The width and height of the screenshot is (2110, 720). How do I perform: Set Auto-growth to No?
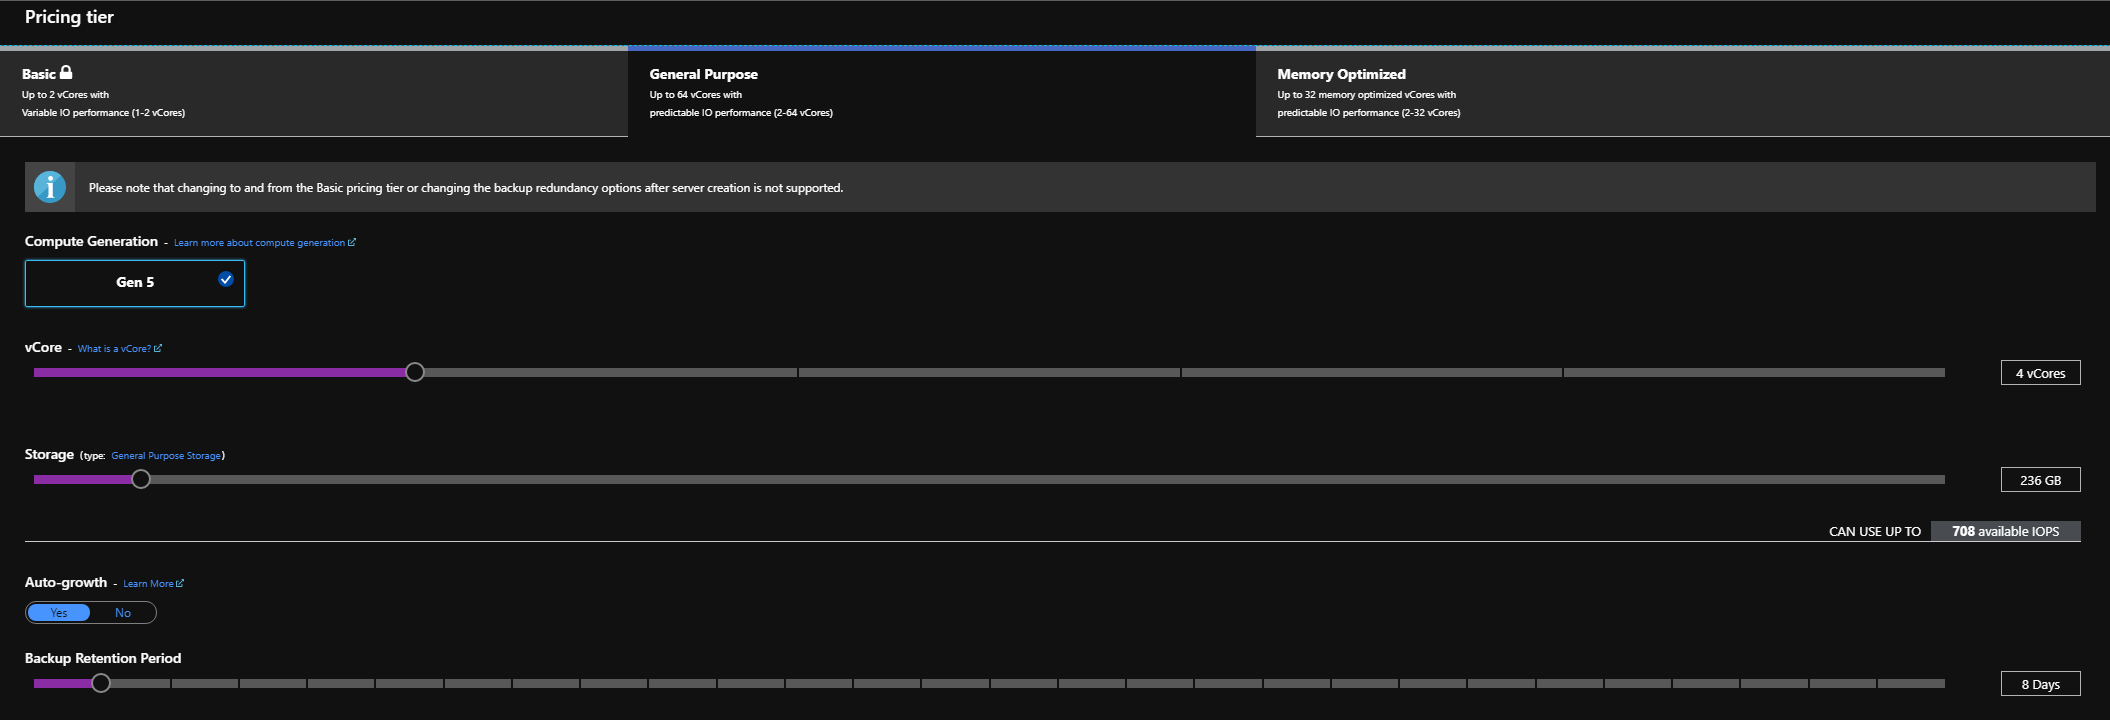[123, 613]
